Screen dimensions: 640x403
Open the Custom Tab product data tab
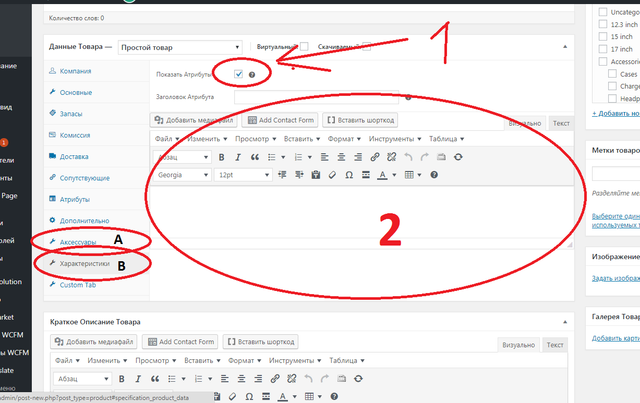click(78, 285)
